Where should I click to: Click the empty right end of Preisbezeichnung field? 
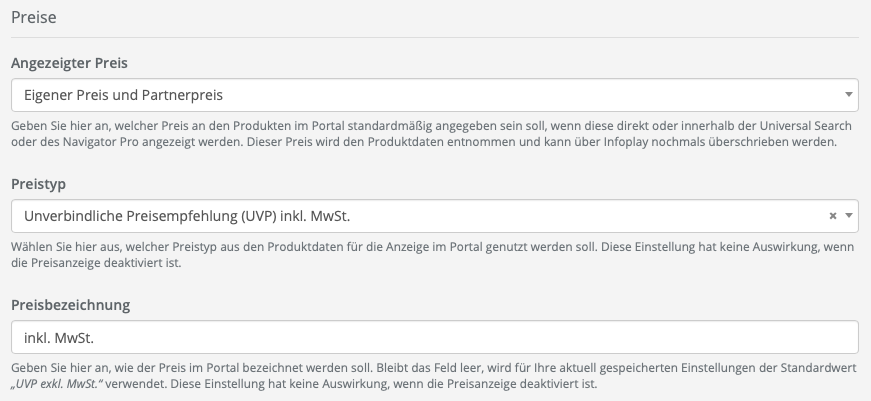(x=800, y=336)
